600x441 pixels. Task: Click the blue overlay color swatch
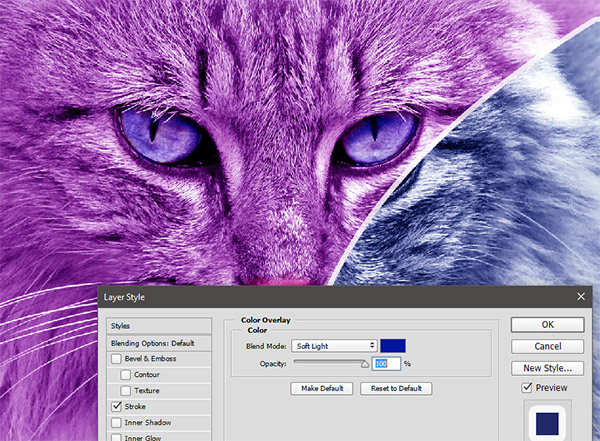click(392, 345)
